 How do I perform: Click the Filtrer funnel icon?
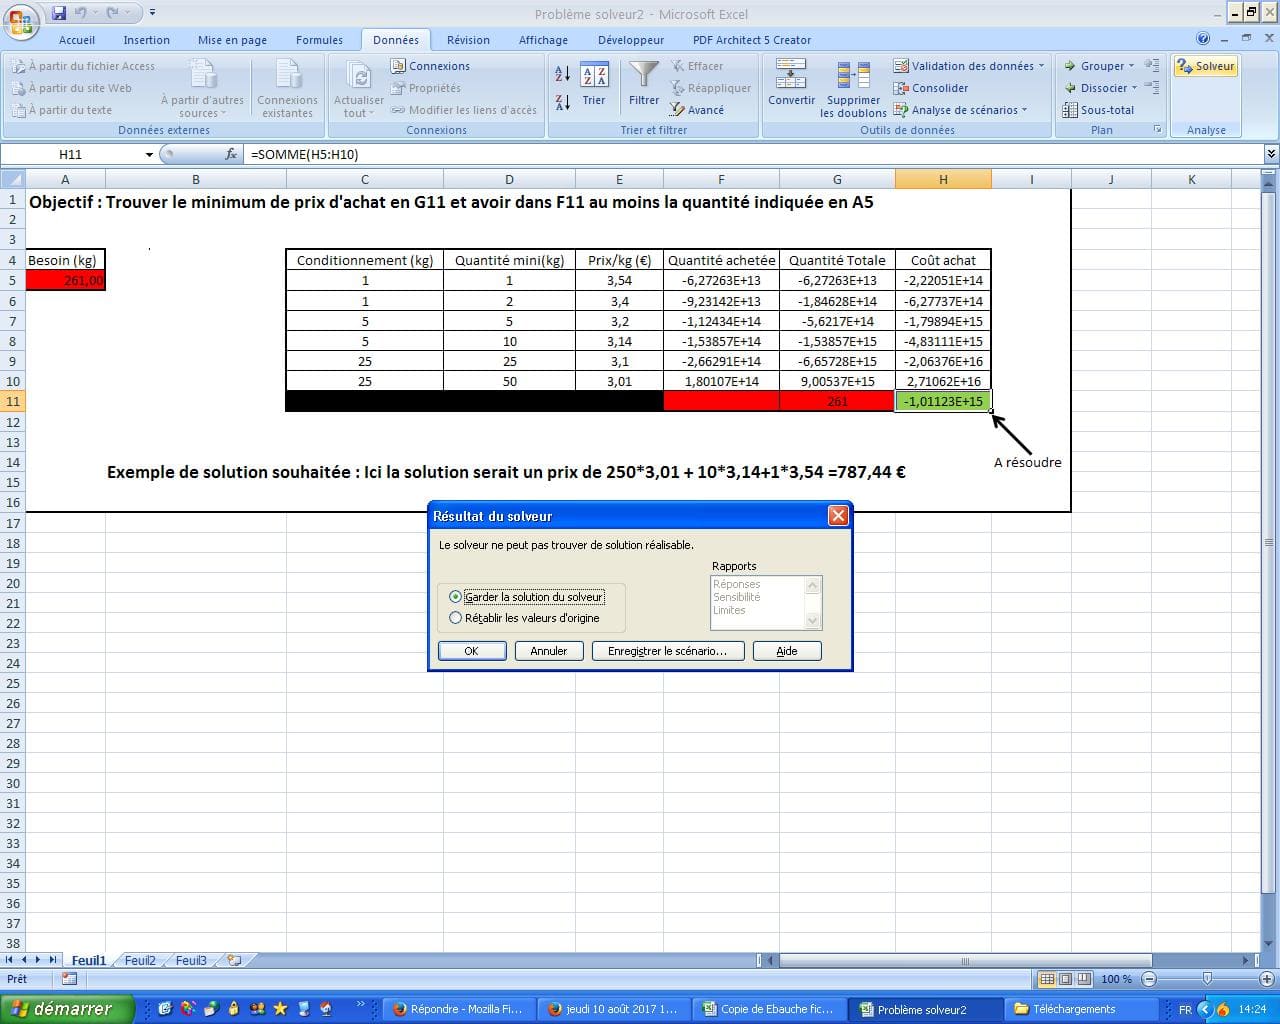pyautogui.click(x=644, y=76)
